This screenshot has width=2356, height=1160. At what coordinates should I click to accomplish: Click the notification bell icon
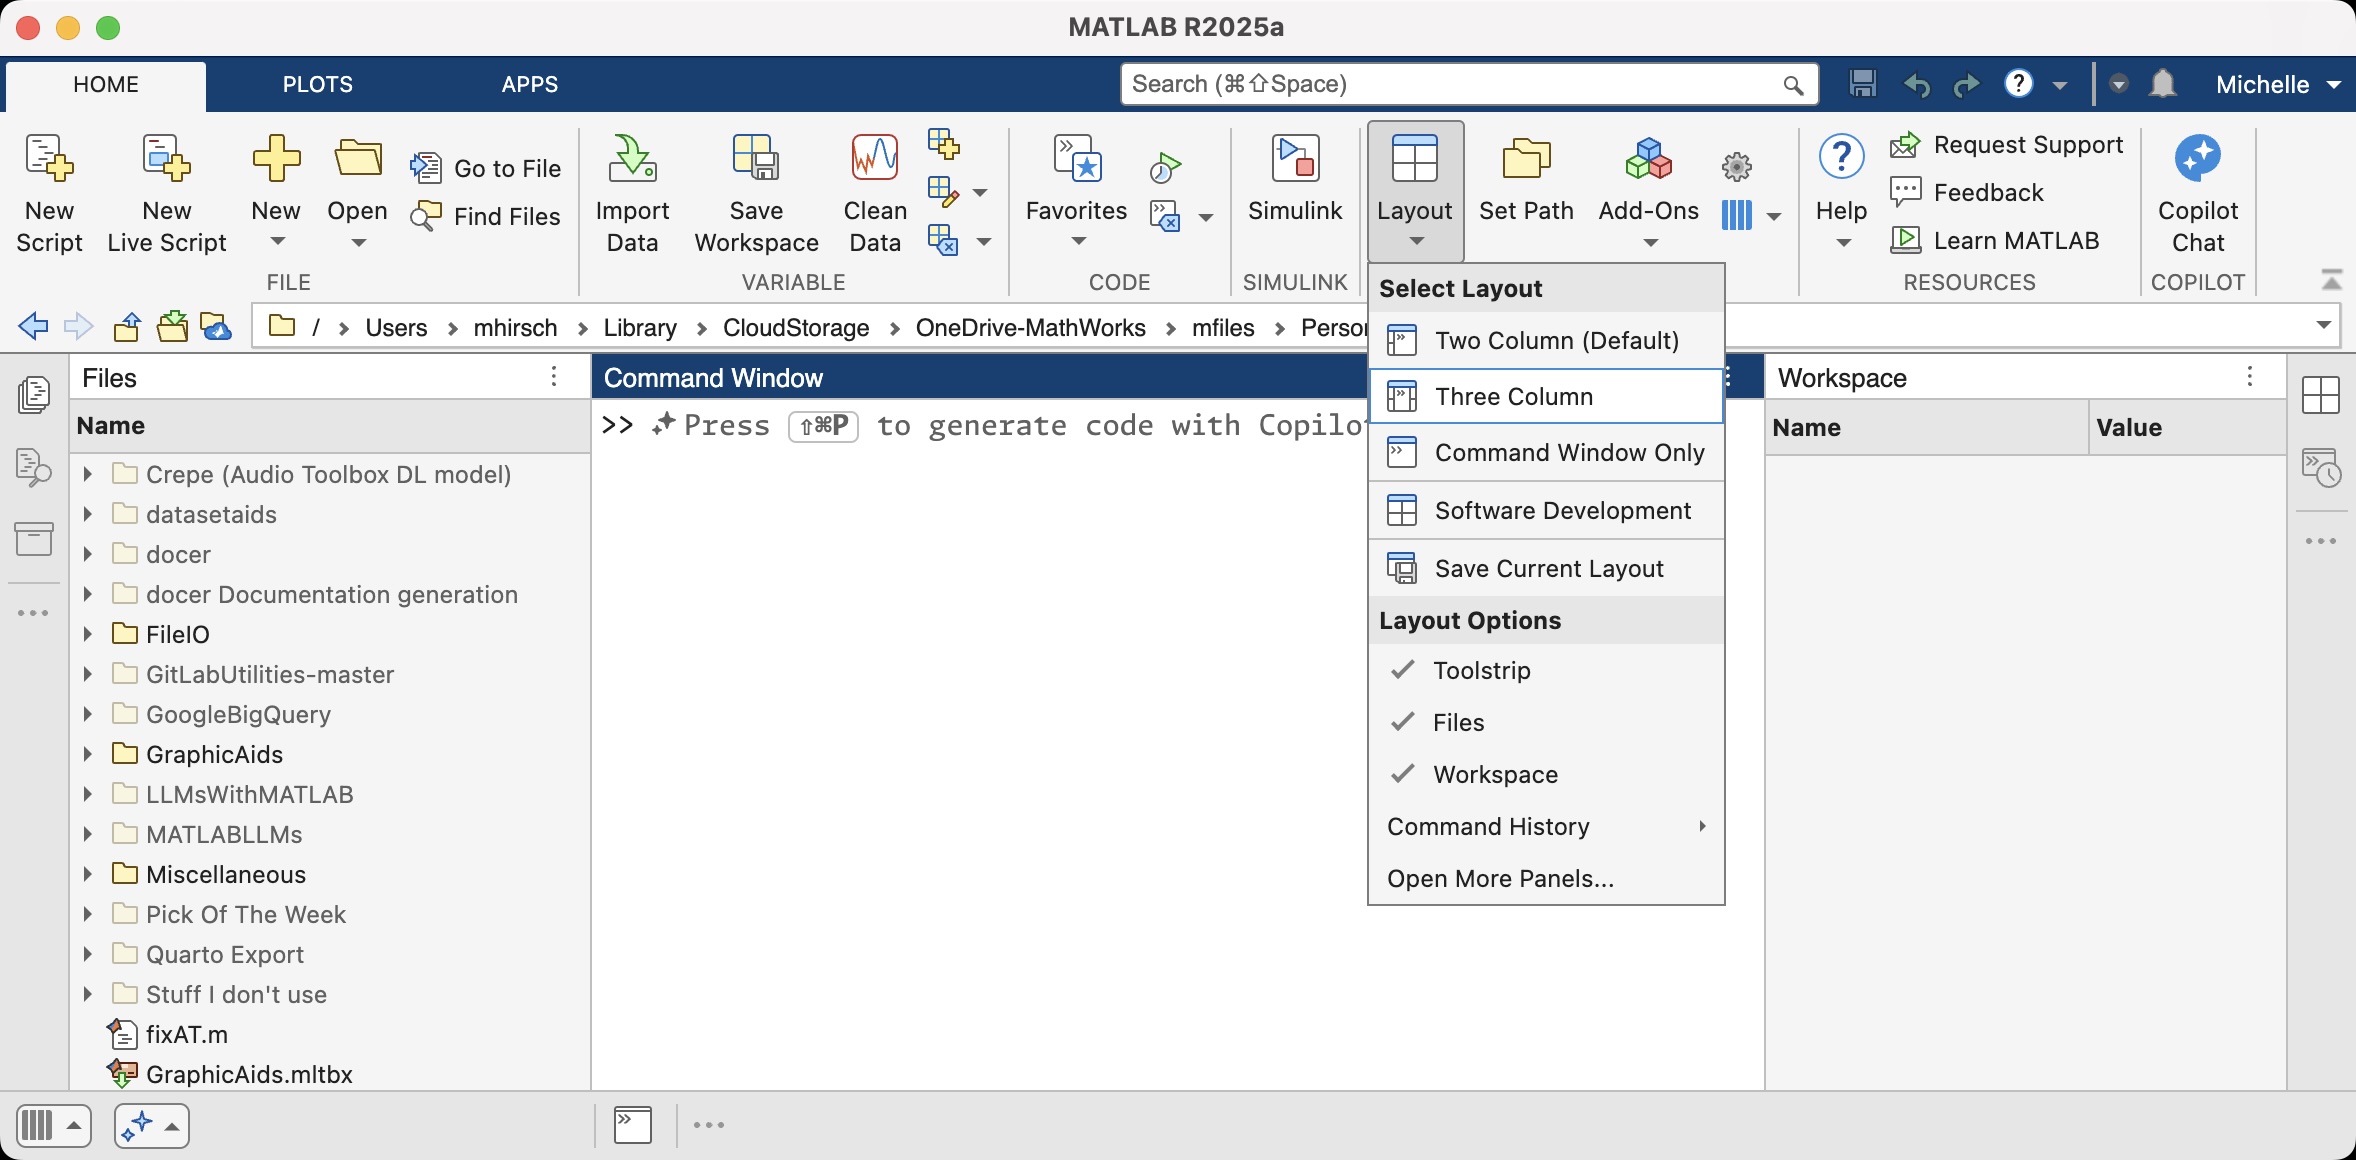click(2162, 84)
